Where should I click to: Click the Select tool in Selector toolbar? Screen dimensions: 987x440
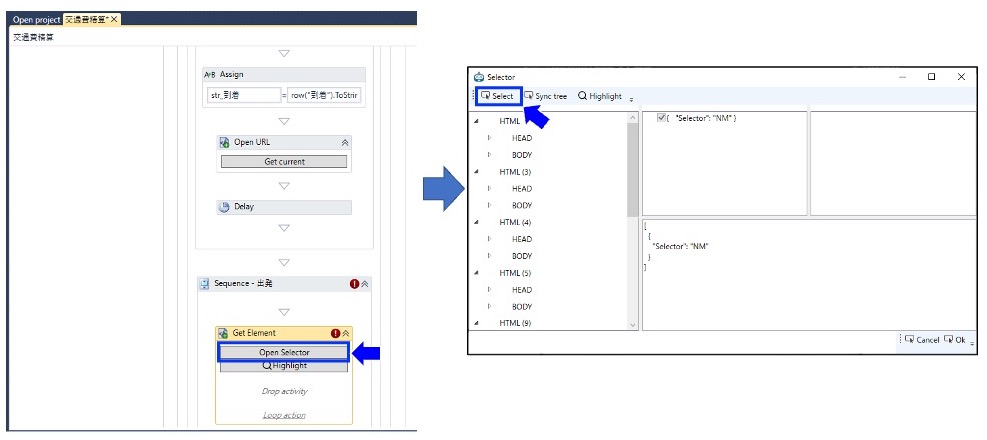(498, 96)
